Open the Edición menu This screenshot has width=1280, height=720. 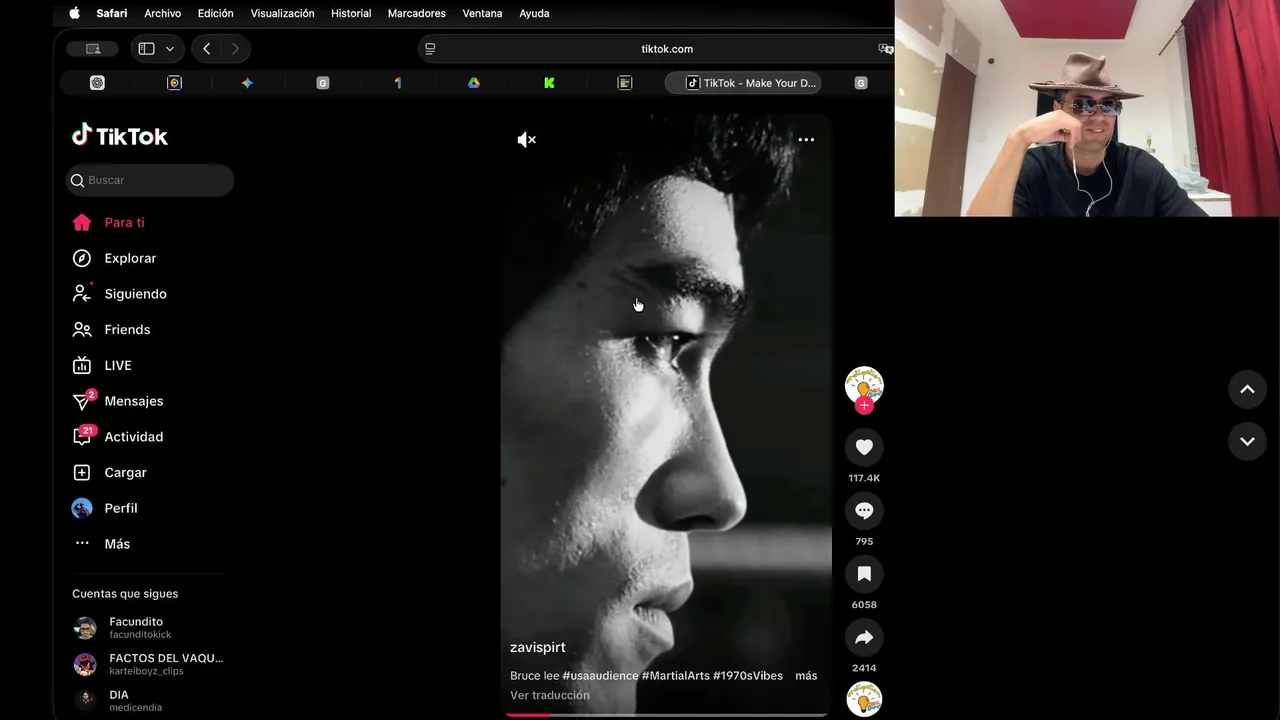coord(216,13)
